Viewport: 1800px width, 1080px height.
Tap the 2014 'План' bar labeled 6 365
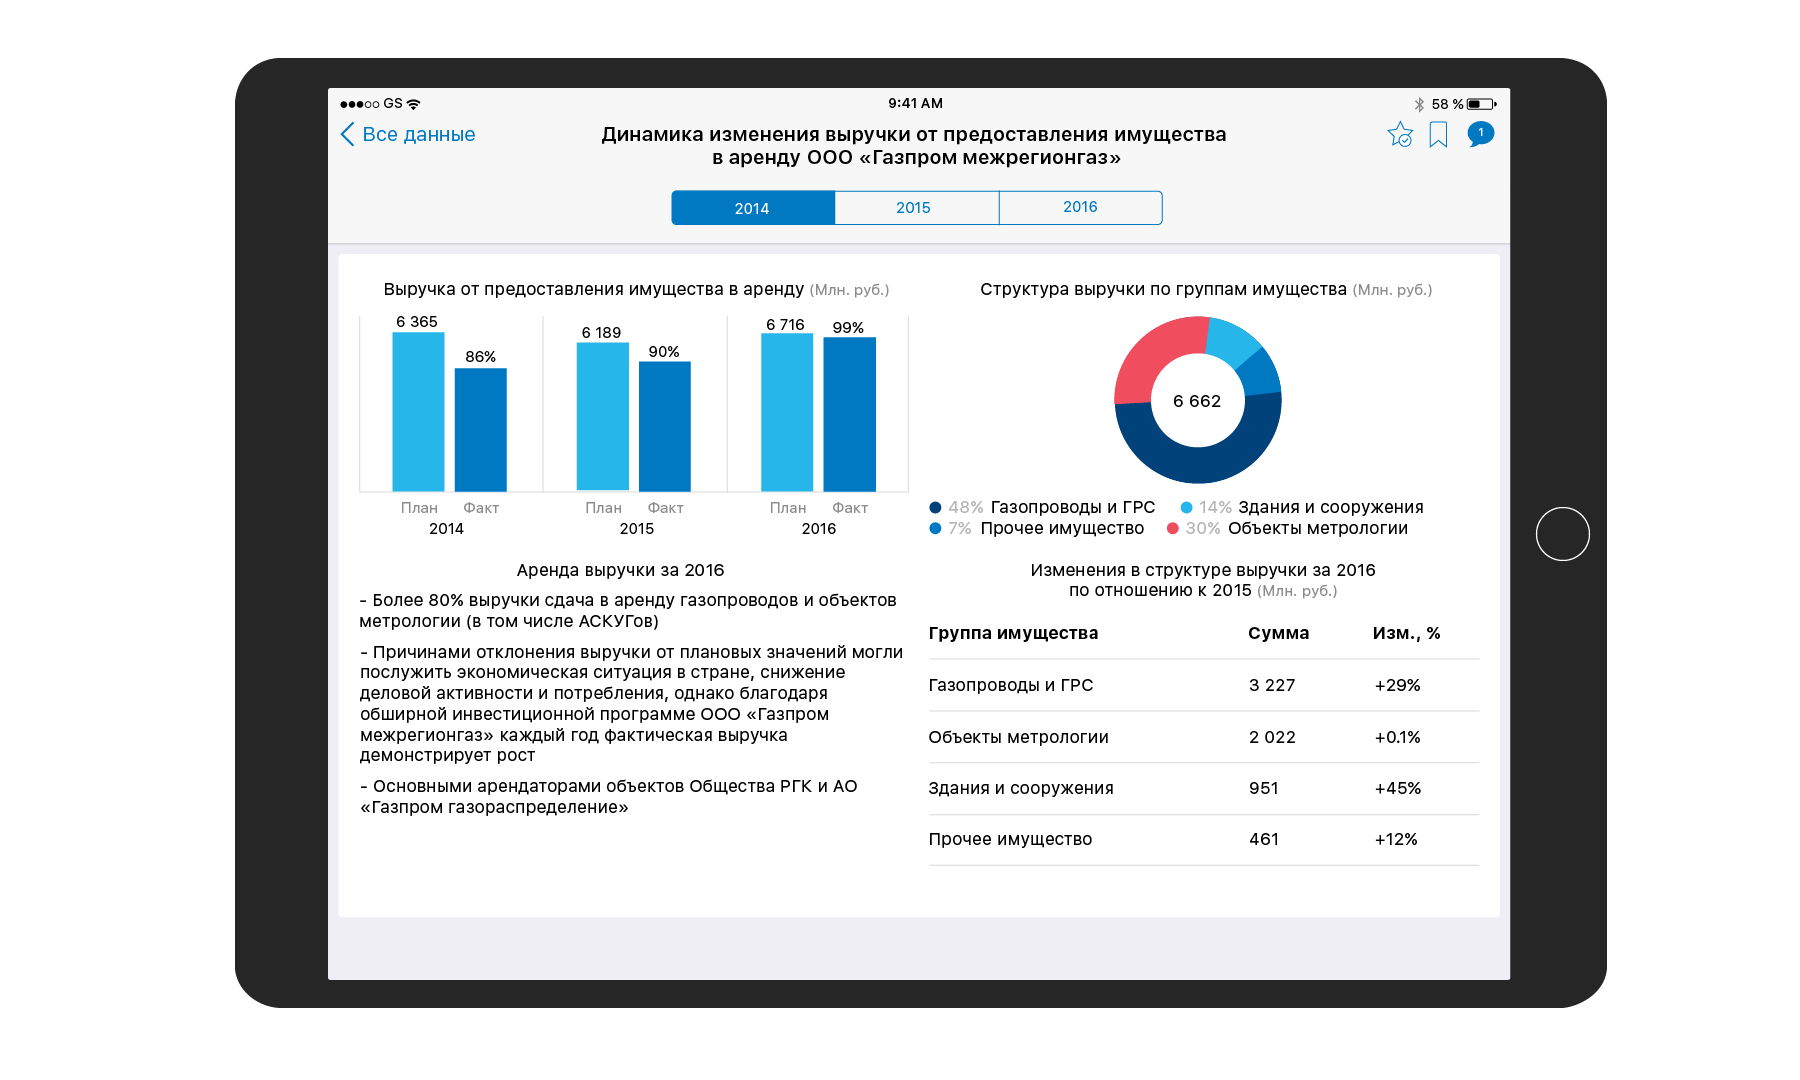pyautogui.click(x=418, y=411)
